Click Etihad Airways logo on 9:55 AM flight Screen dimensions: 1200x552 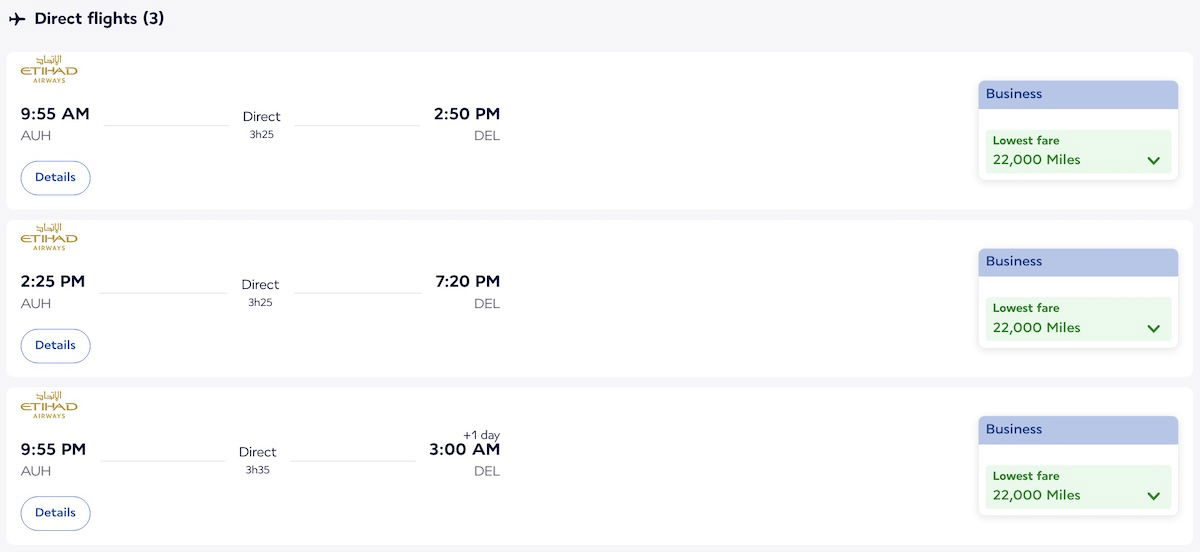(x=49, y=69)
